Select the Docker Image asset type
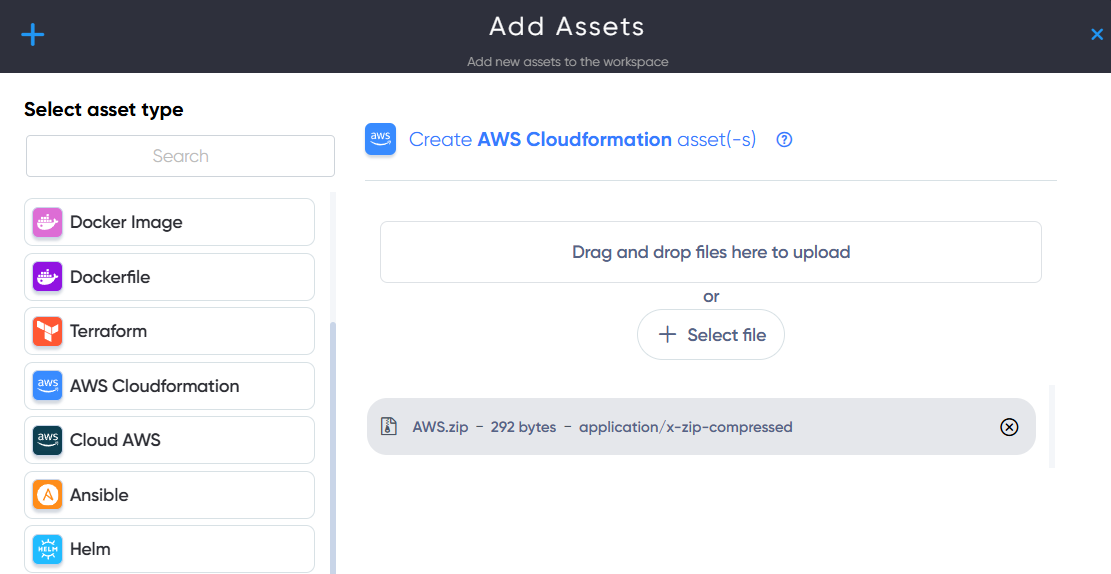Image resolution: width=1111 pixels, height=574 pixels. pos(169,222)
